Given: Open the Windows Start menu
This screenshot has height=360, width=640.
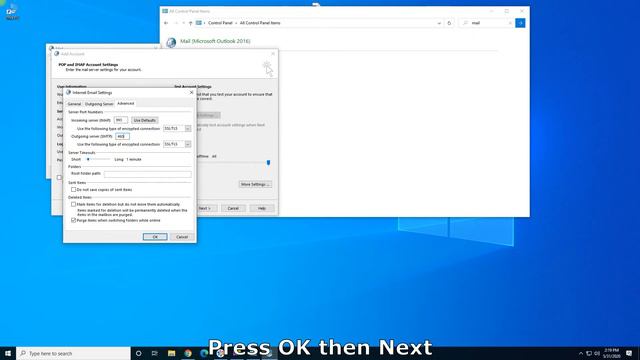Looking at the screenshot, I should pyautogui.click(x=8, y=353).
